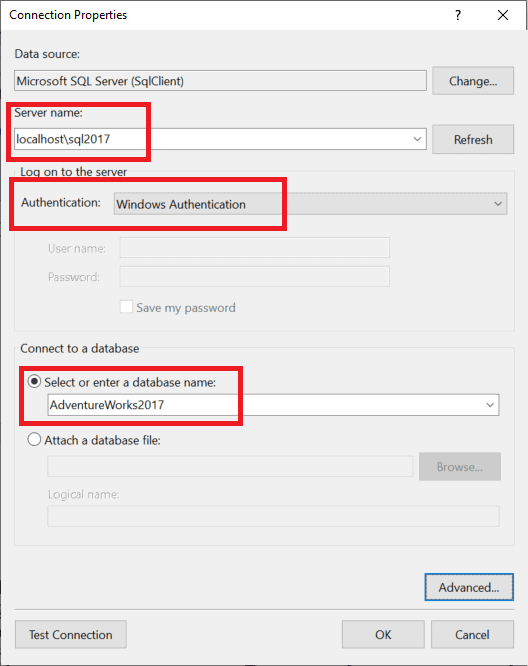Open the Authentication dropdown
Viewport: 528px width, 666px height.
pos(310,204)
